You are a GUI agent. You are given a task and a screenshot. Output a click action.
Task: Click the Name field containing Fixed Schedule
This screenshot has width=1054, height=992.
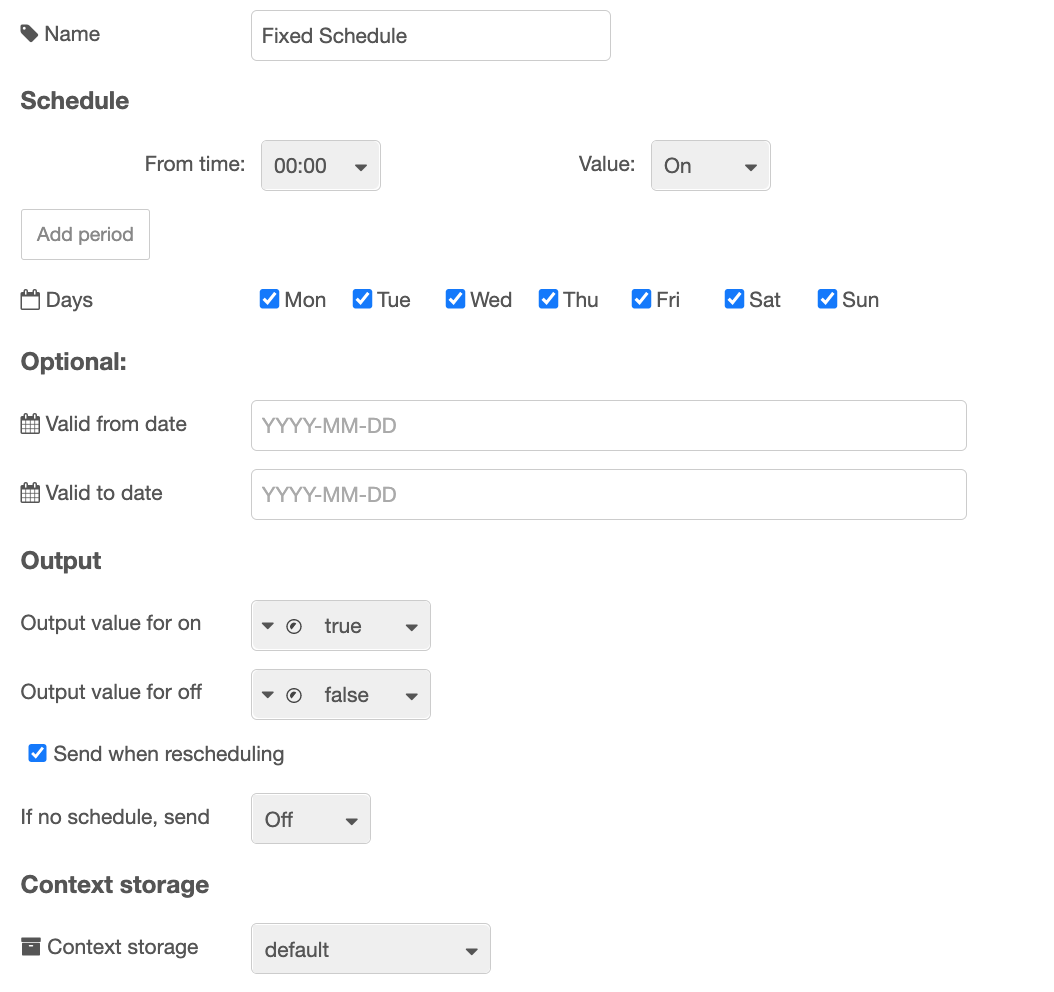(x=431, y=36)
